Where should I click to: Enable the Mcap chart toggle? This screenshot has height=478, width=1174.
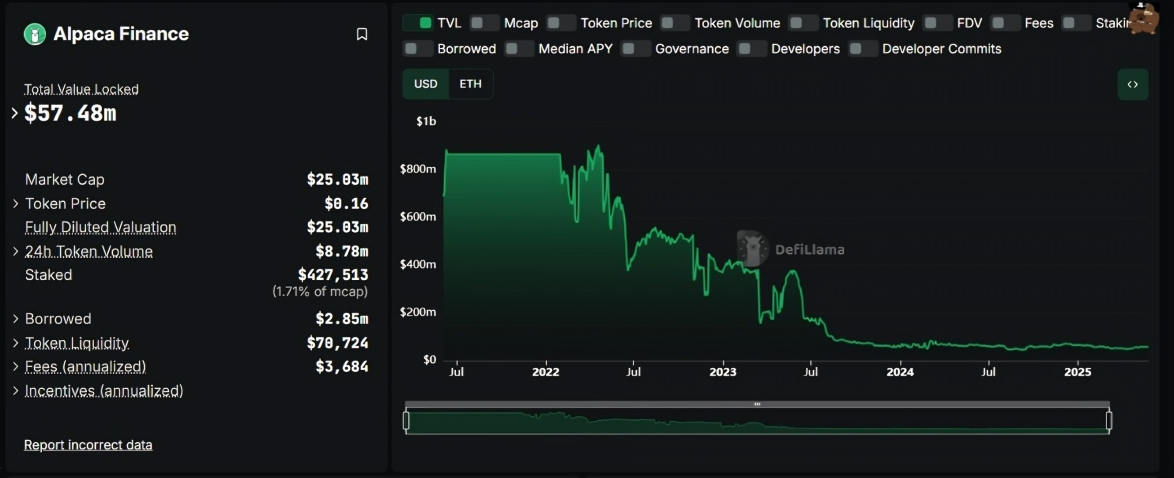tap(484, 23)
